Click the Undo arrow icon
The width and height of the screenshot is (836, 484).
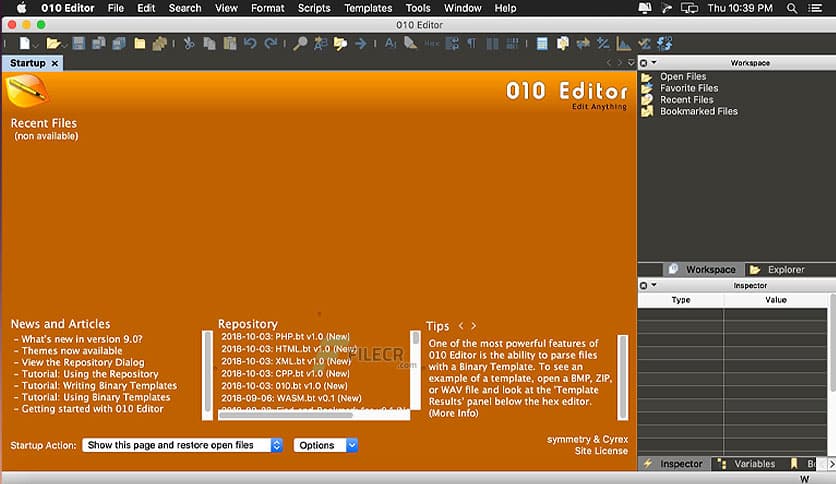point(250,44)
